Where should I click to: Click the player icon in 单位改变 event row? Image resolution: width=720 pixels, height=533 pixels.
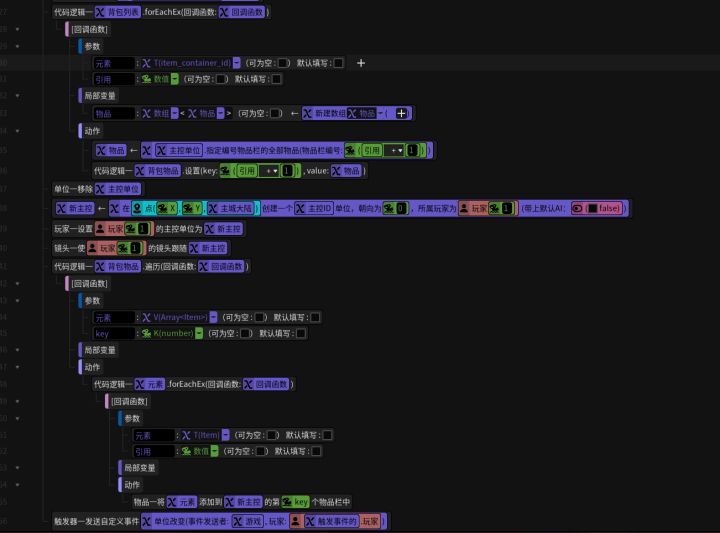296,521
